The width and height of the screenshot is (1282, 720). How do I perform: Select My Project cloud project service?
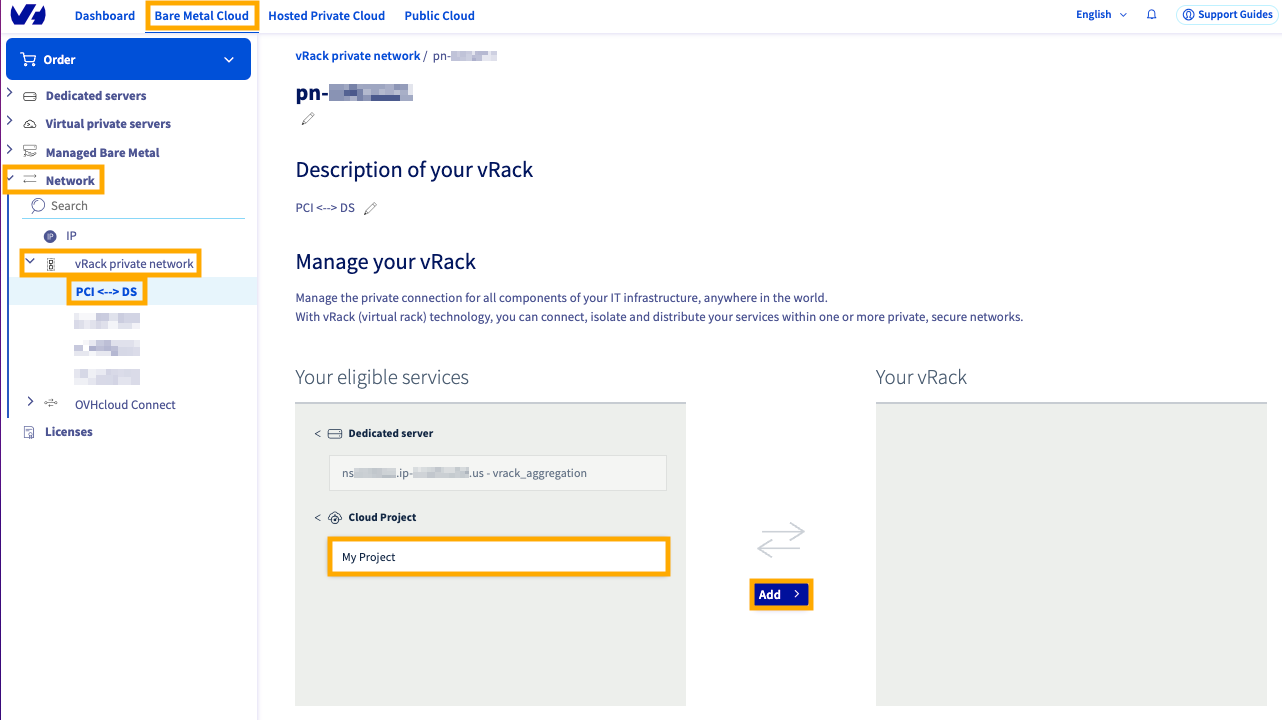(x=498, y=557)
